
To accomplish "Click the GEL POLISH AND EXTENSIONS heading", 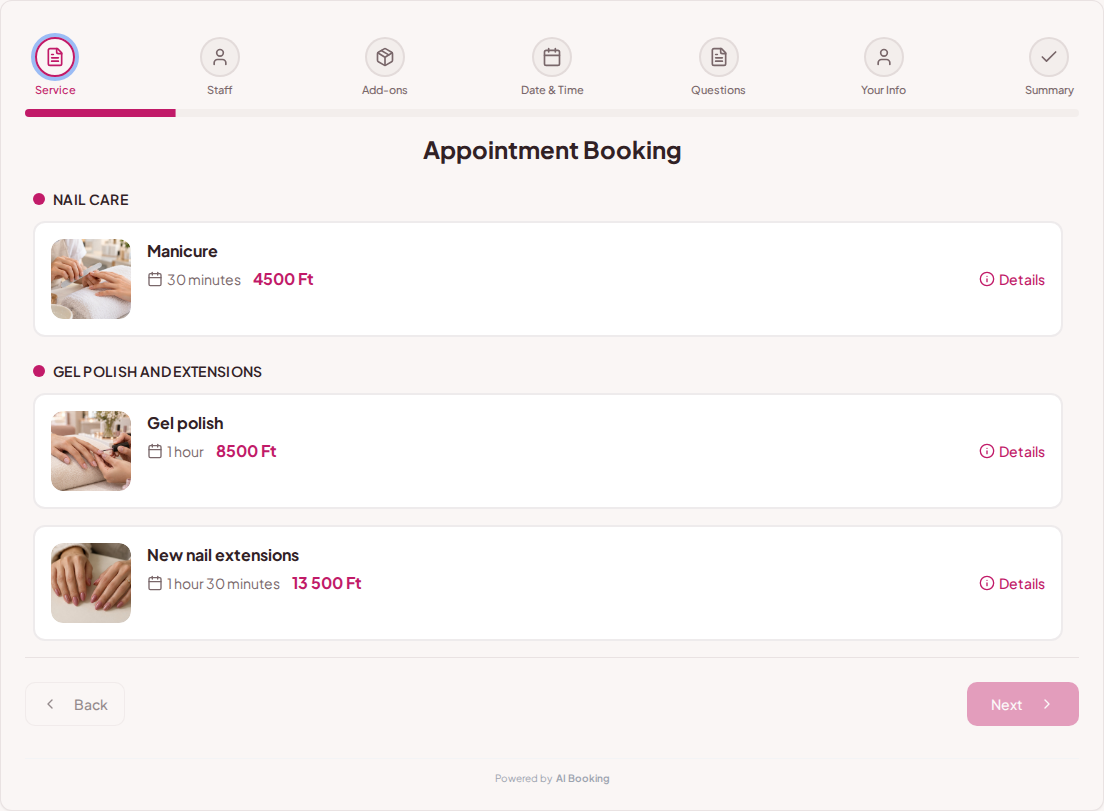I will [x=157, y=372].
